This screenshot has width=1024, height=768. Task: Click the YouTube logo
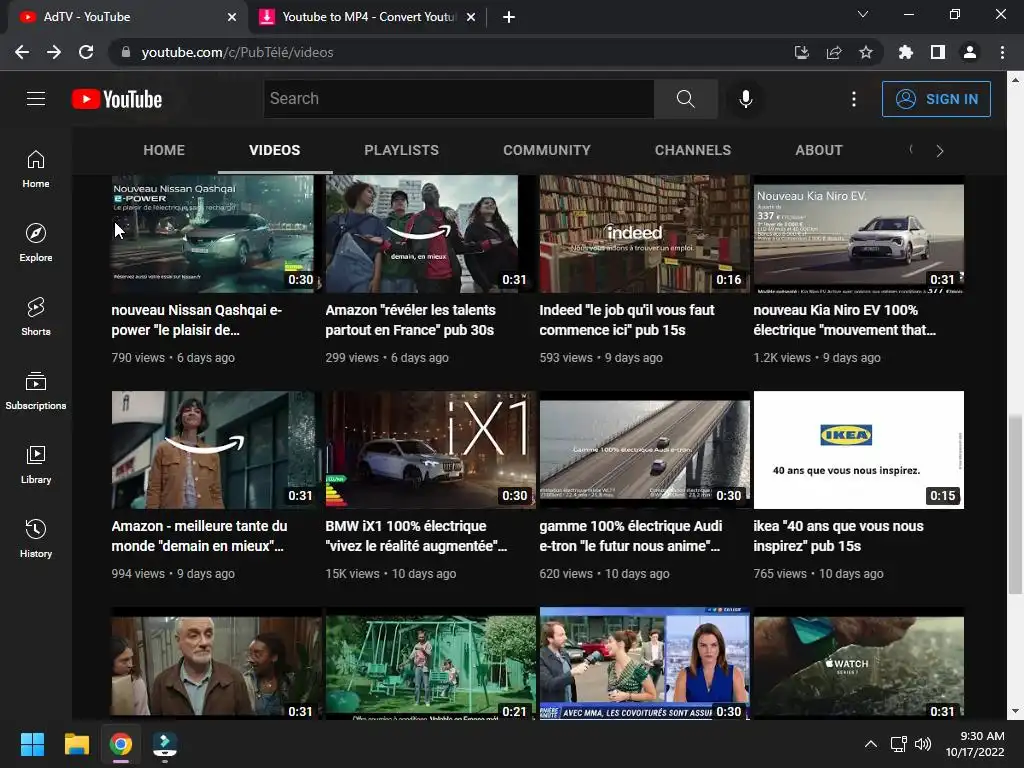pyautogui.click(x=117, y=99)
